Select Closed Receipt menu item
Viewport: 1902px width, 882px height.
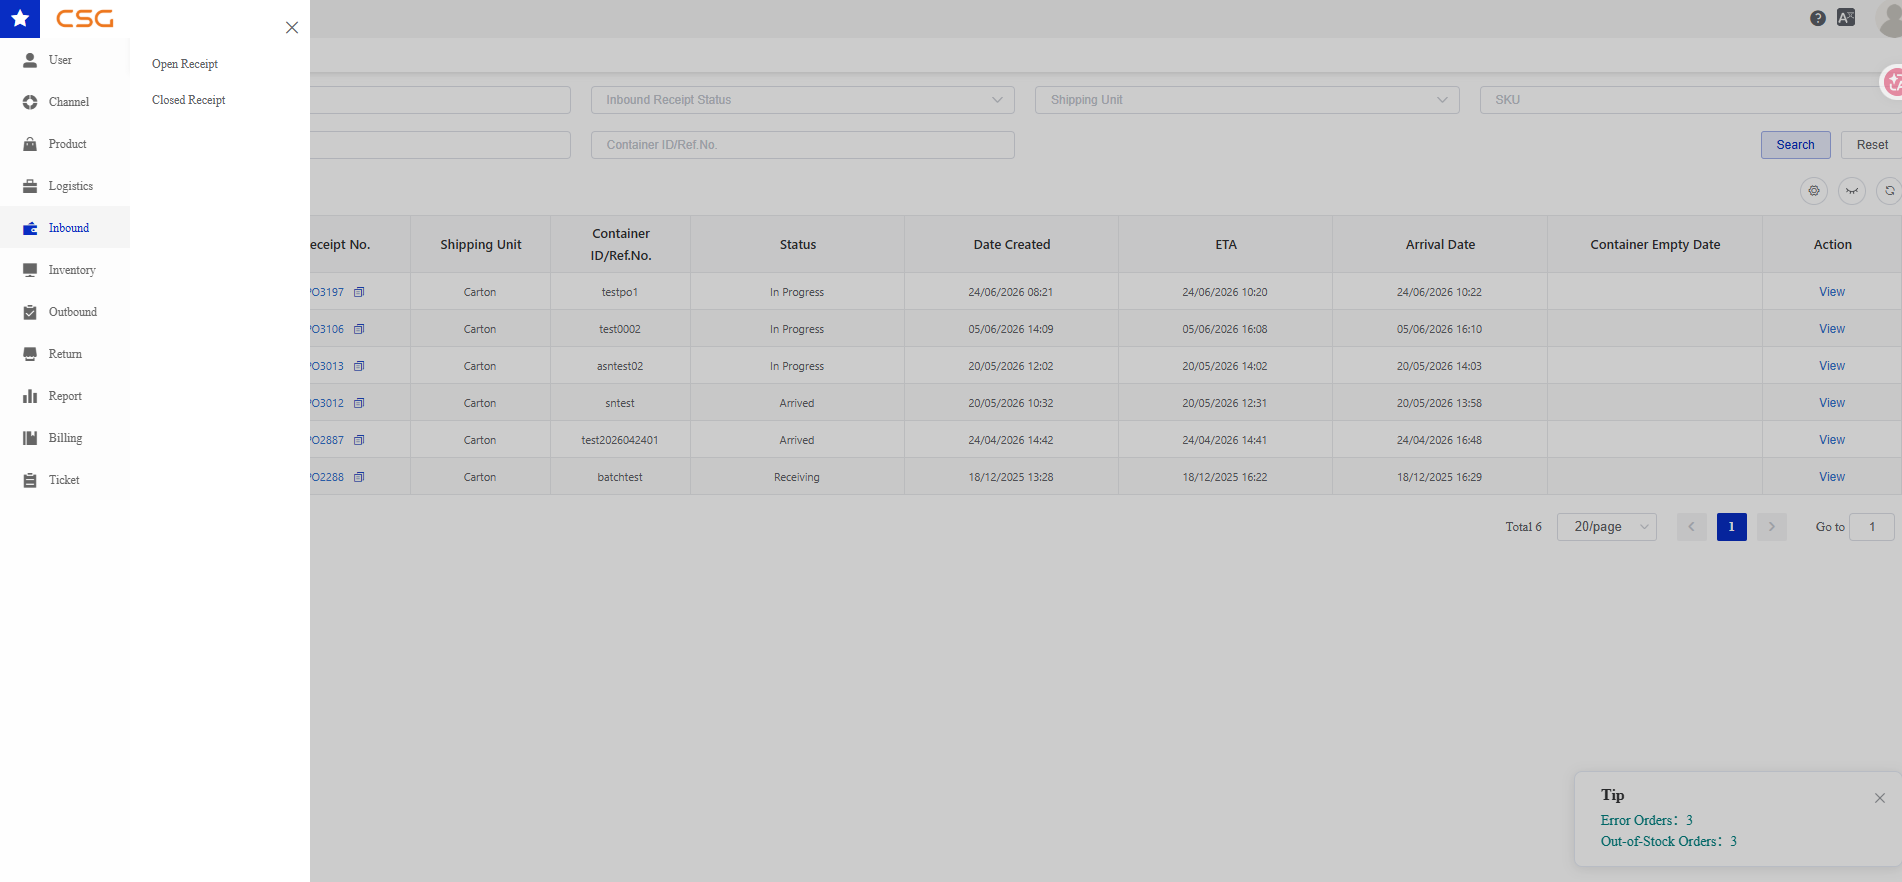(x=189, y=100)
